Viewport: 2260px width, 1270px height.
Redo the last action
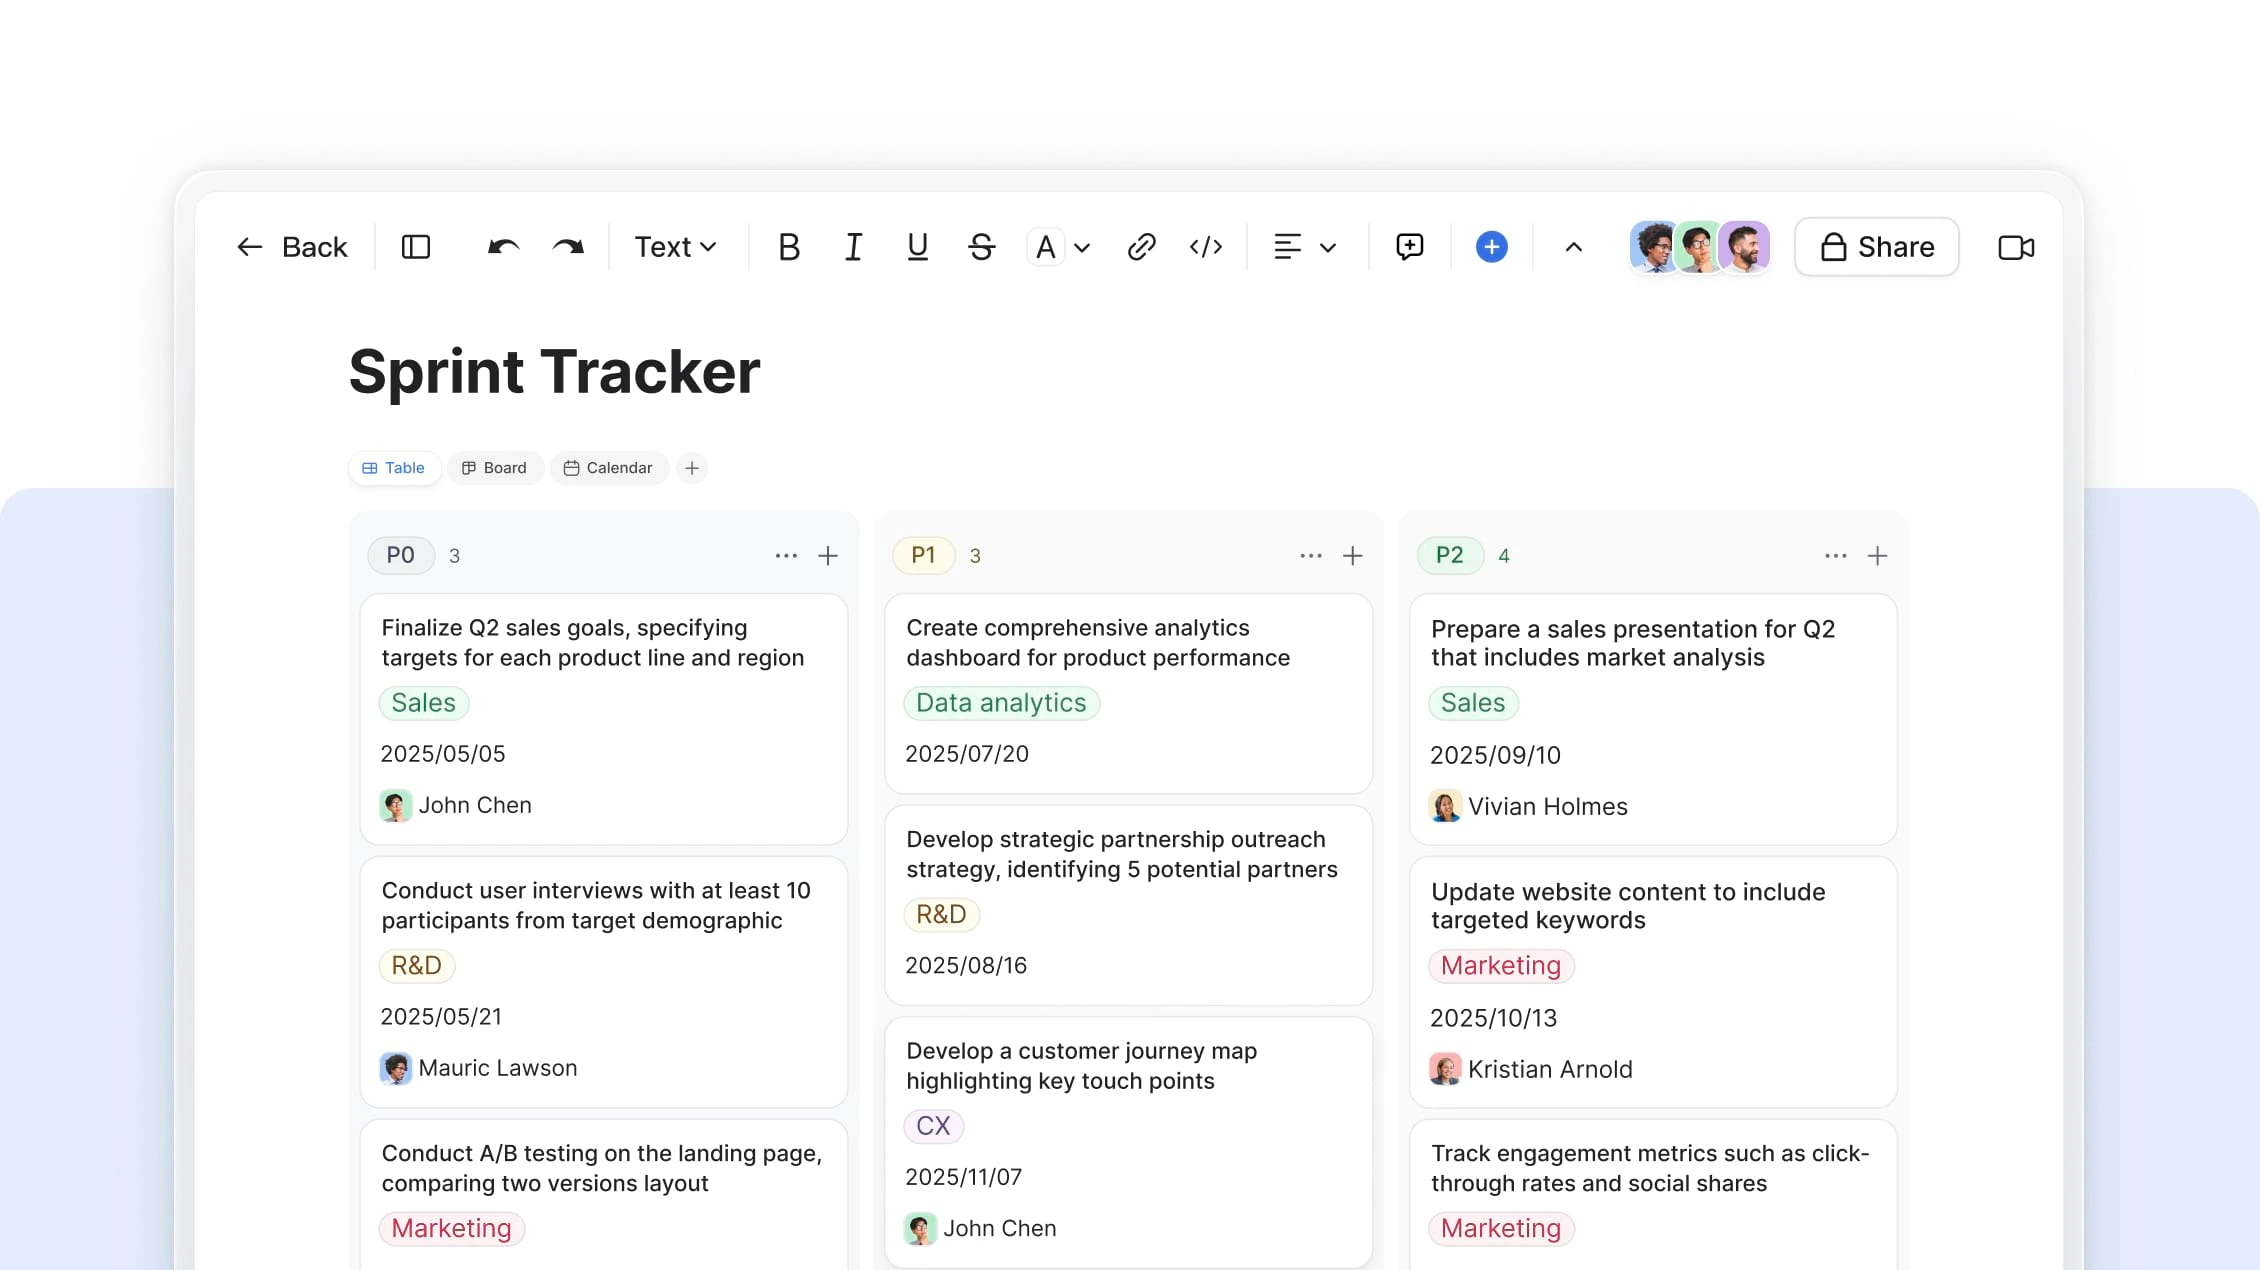point(568,247)
